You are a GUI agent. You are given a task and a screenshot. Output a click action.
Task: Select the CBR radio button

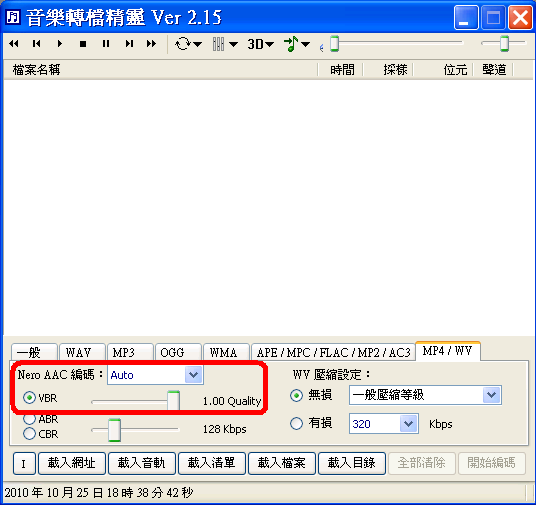(29, 434)
